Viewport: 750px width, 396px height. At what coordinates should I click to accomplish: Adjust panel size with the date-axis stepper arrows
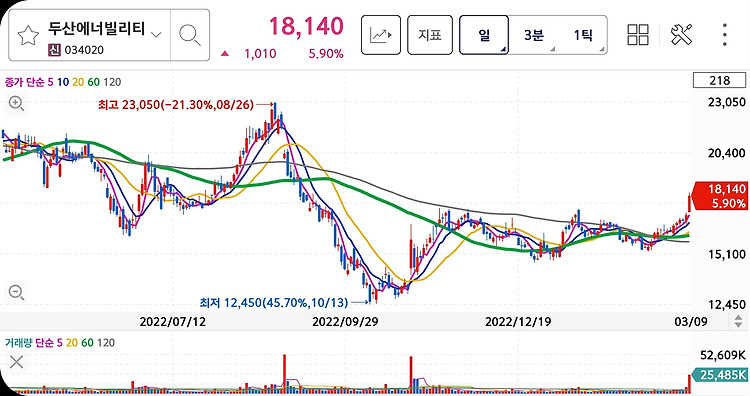(x=739, y=321)
